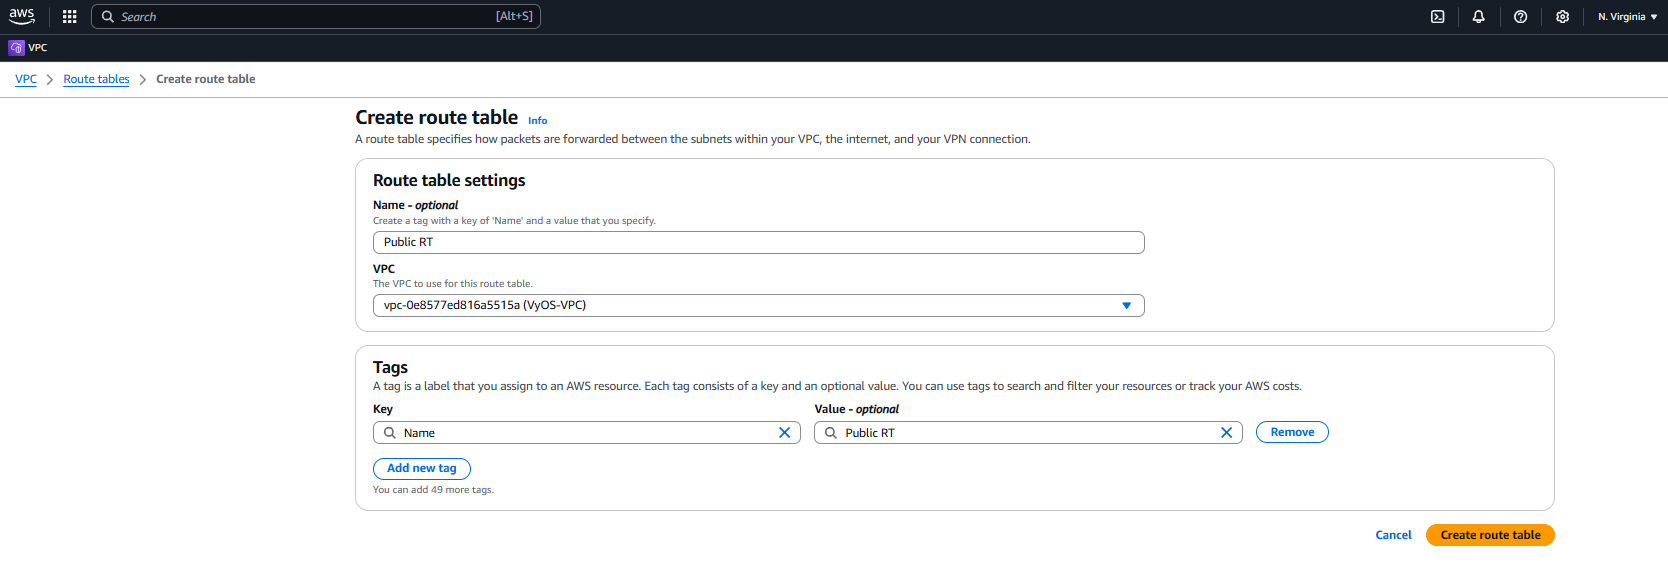Clear the tag Value field with X
The image size is (1668, 572).
pos(1226,433)
